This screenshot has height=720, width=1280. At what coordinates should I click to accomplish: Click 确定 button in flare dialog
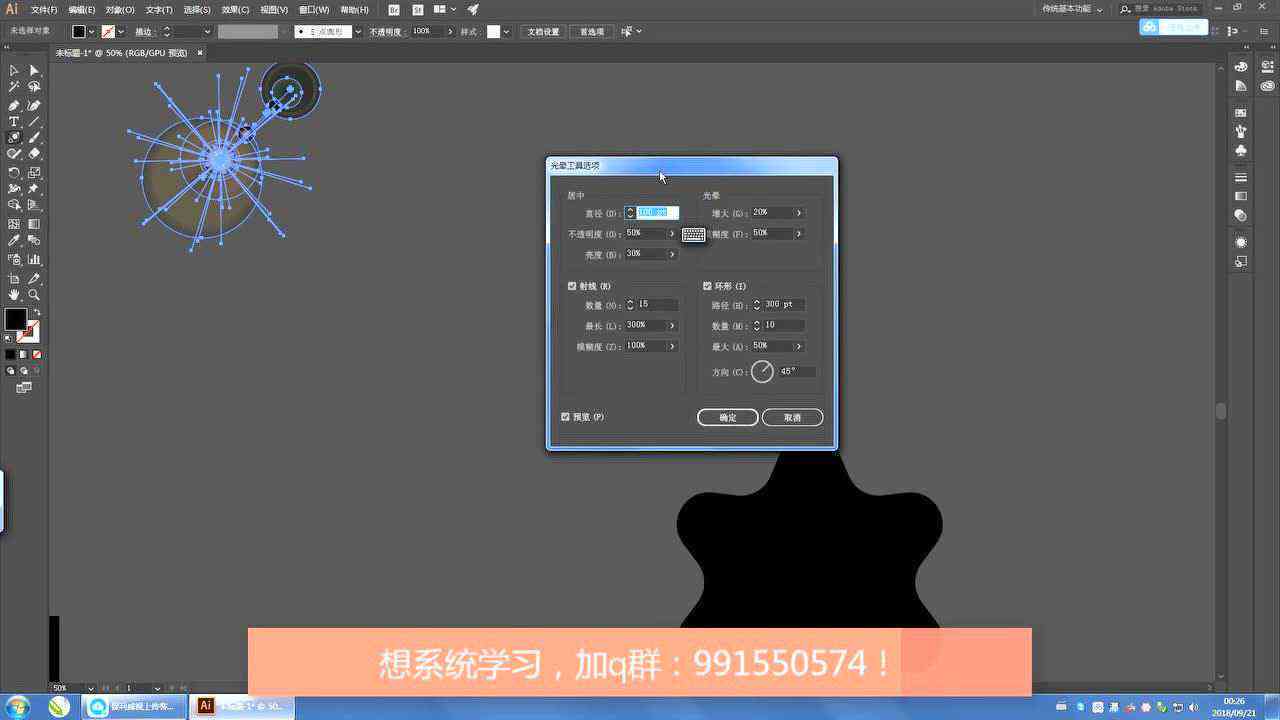[728, 417]
